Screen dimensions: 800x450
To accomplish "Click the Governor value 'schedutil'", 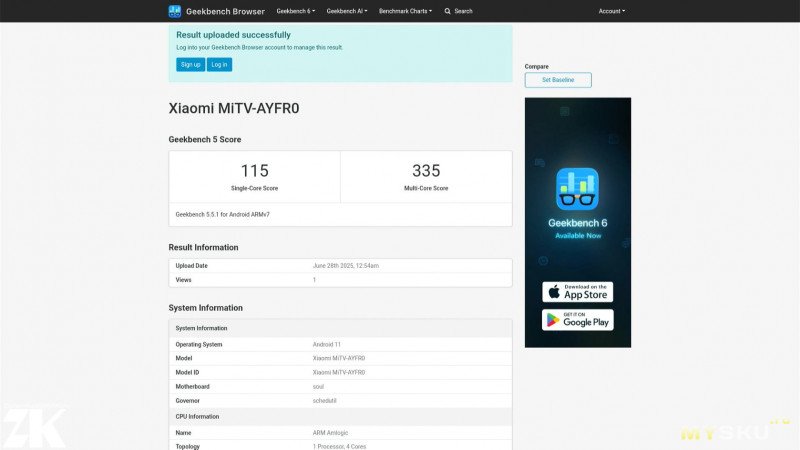I will (324, 401).
